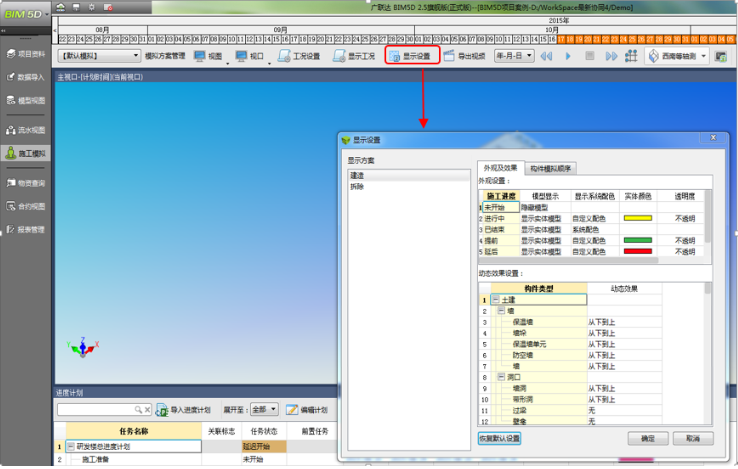This screenshot has height=469, width=738.
Task: Click 确定 in the 显示设置 dialog
Action: tap(648, 438)
